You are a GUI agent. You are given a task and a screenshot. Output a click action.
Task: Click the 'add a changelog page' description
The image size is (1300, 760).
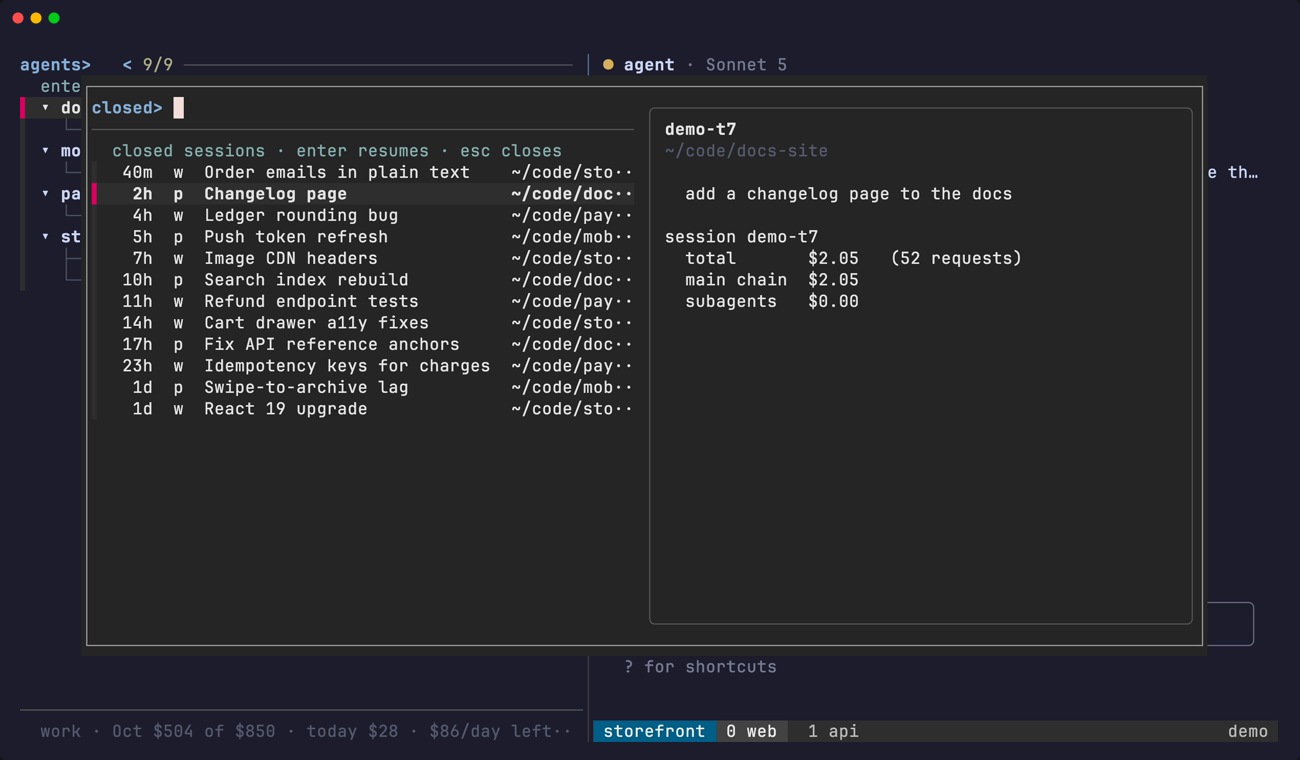click(x=848, y=194)
